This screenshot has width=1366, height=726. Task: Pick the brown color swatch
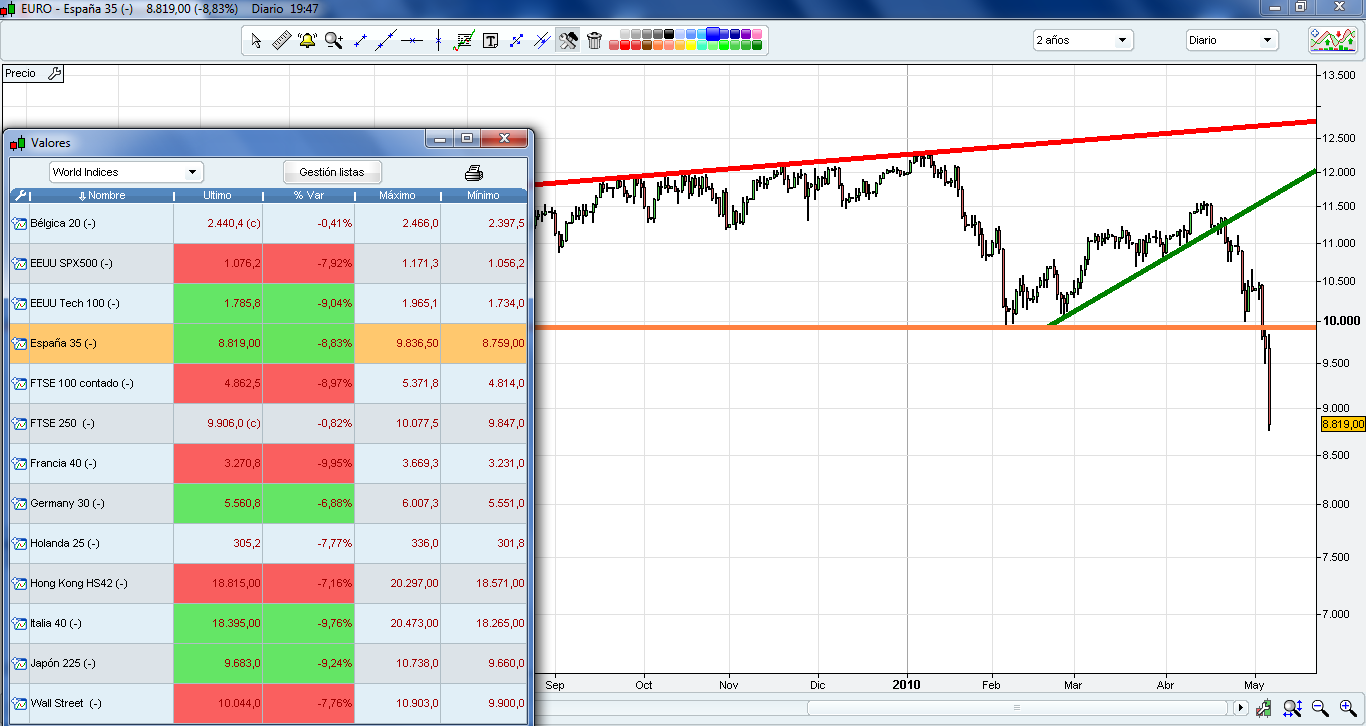(647, 45)
